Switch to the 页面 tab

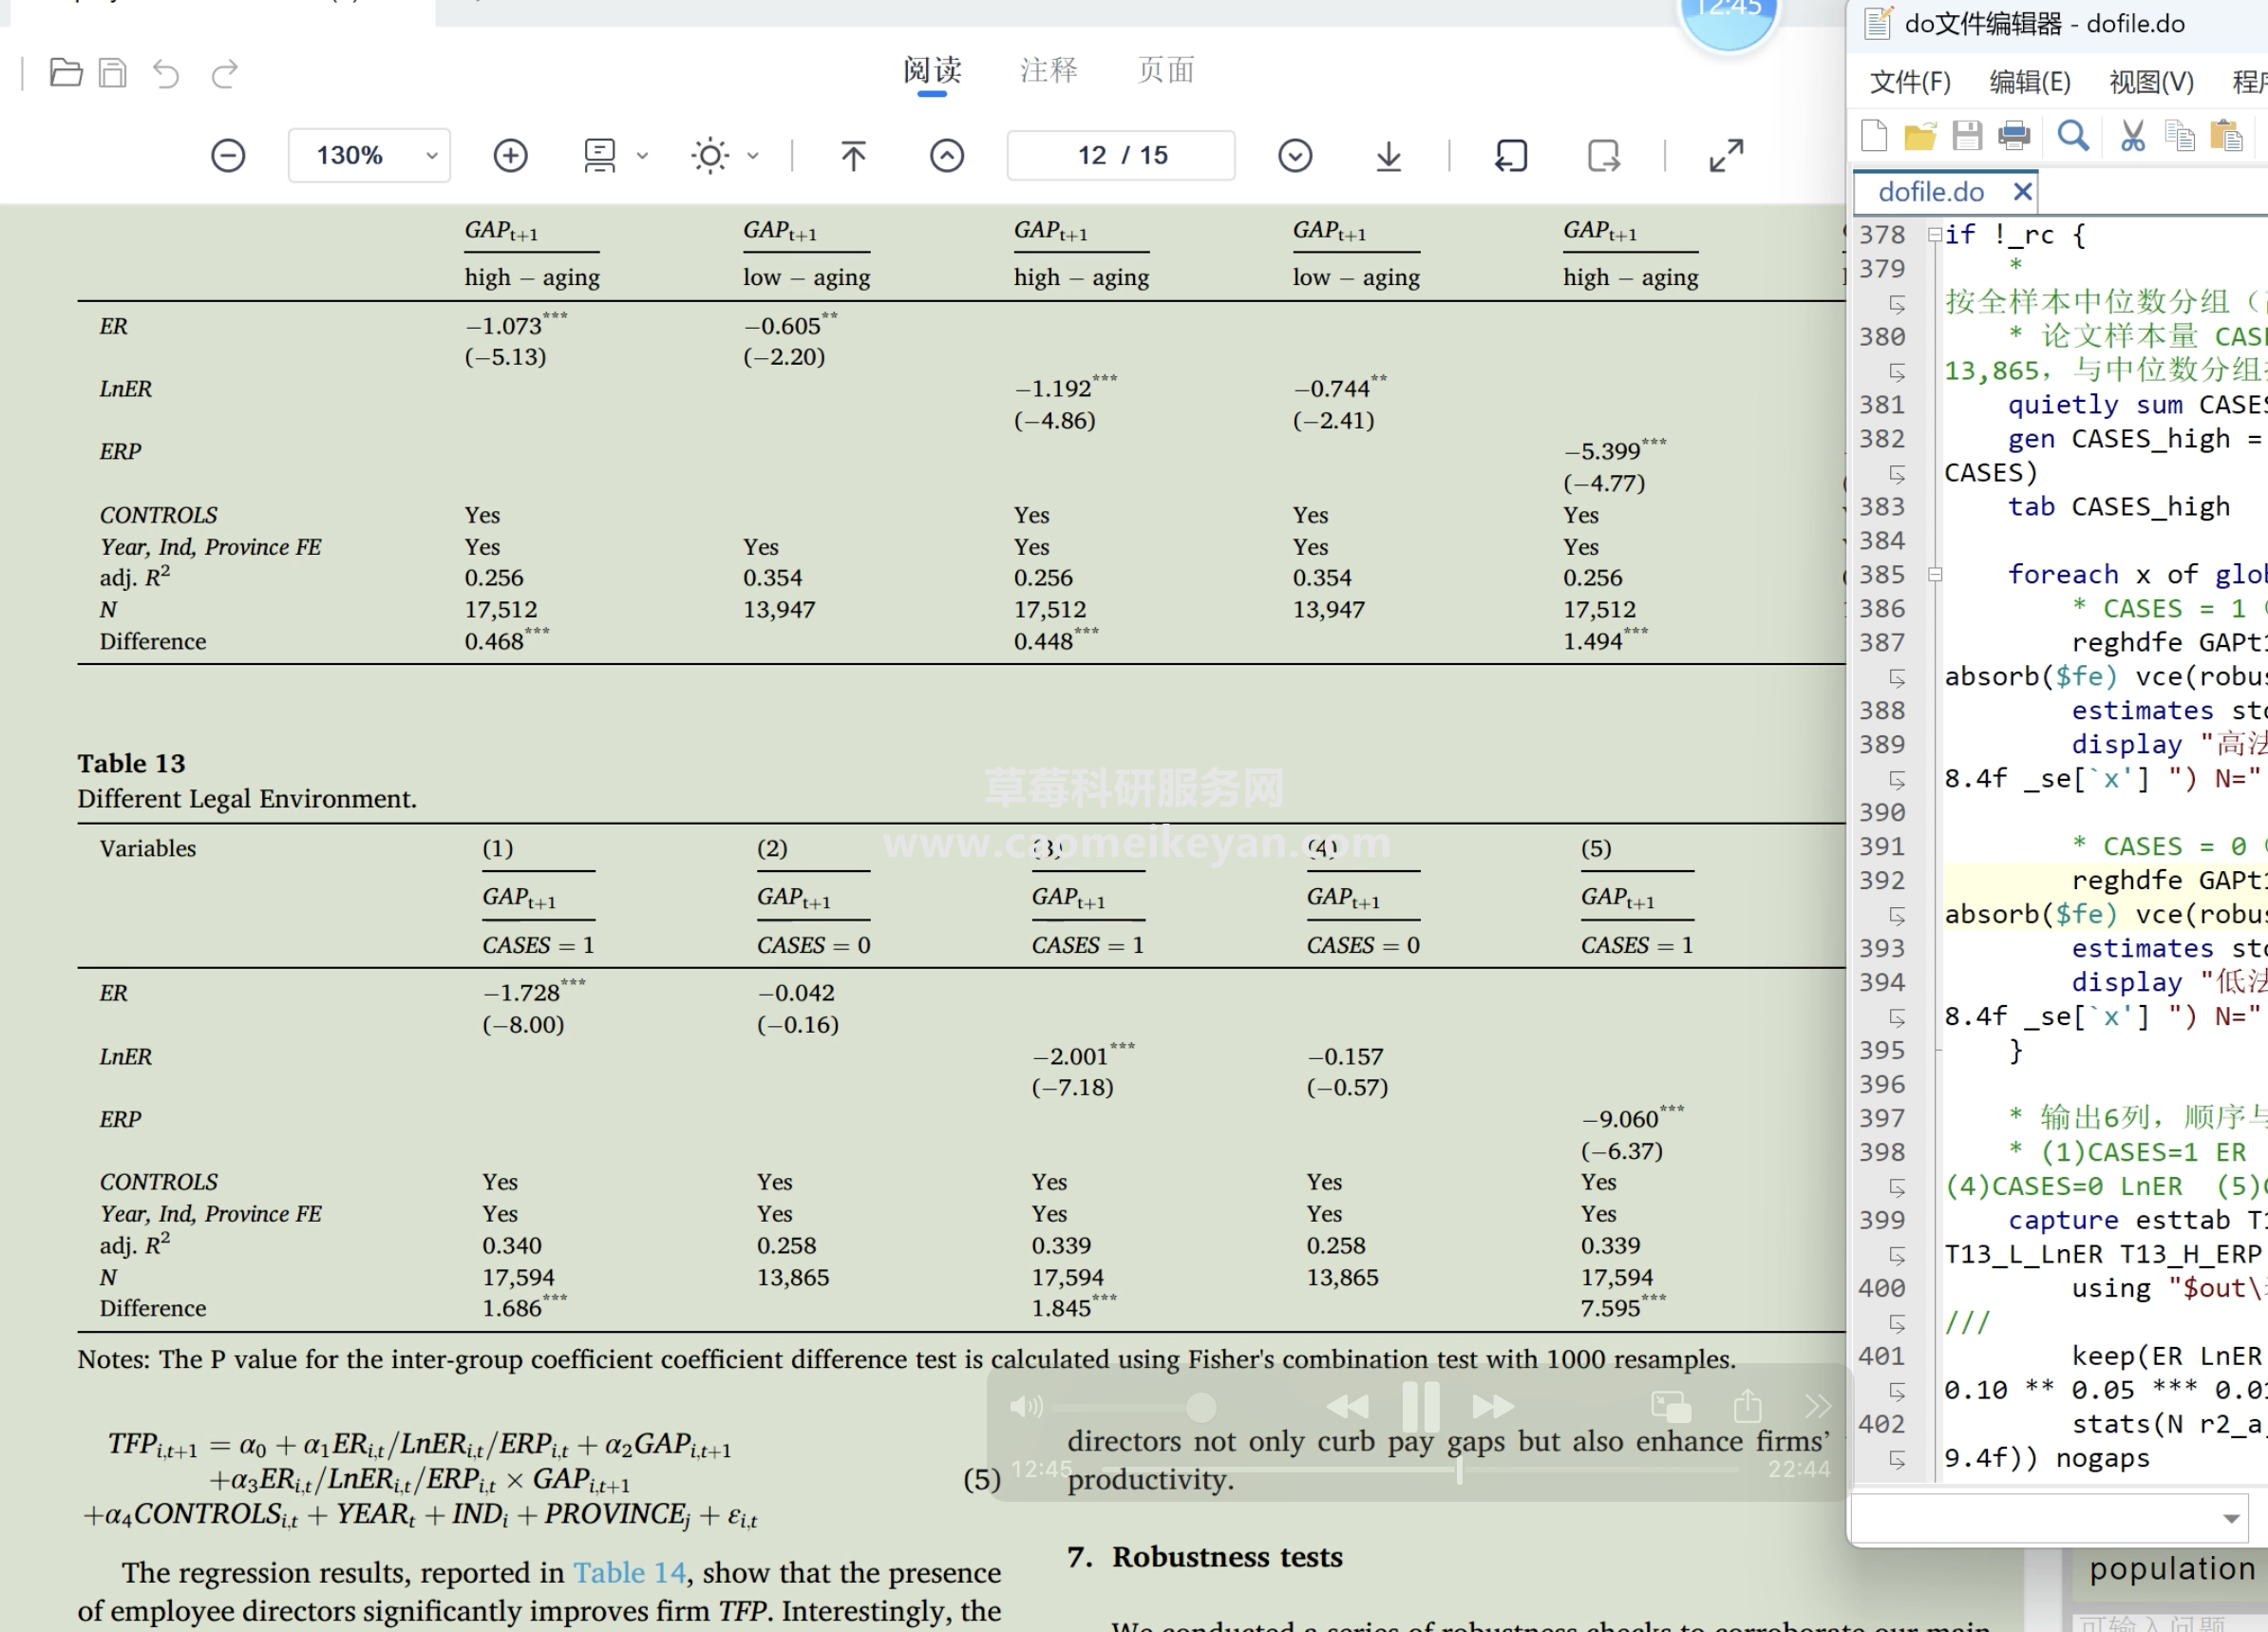(1166, 70)
